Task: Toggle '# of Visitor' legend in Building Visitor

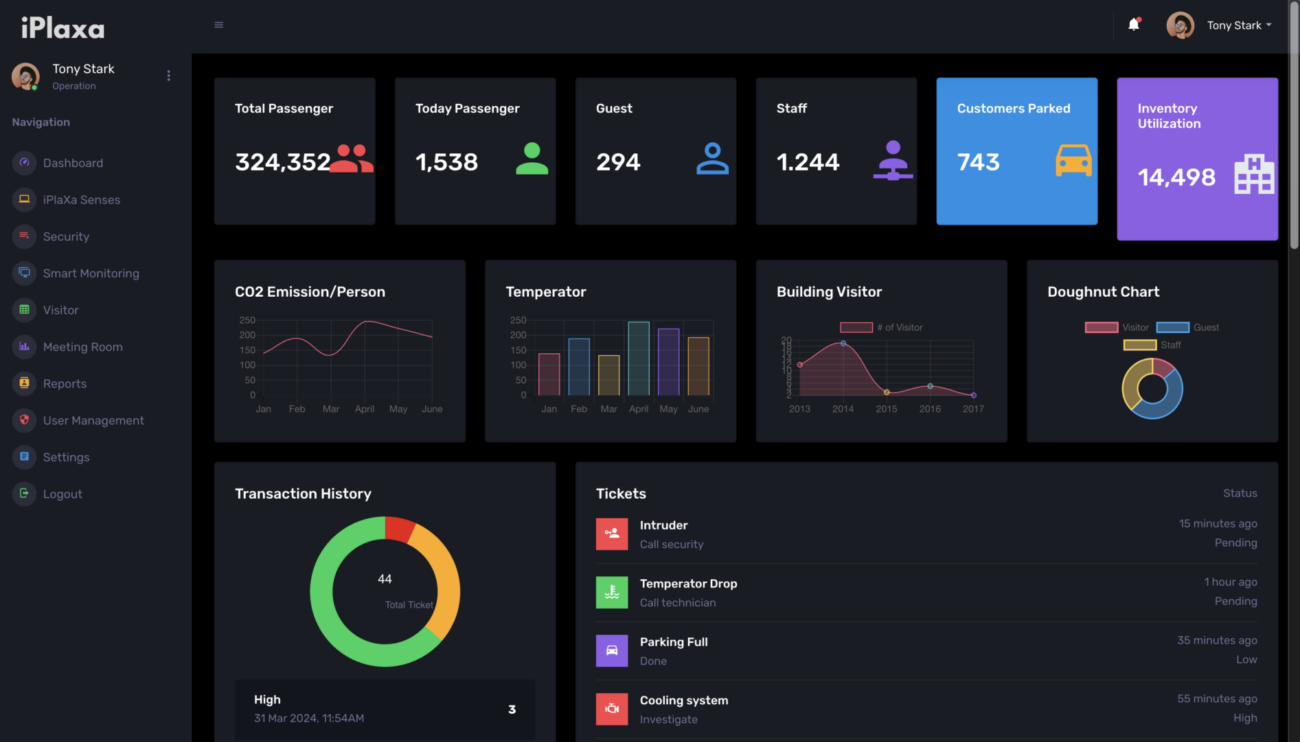Action: (881, 327)
